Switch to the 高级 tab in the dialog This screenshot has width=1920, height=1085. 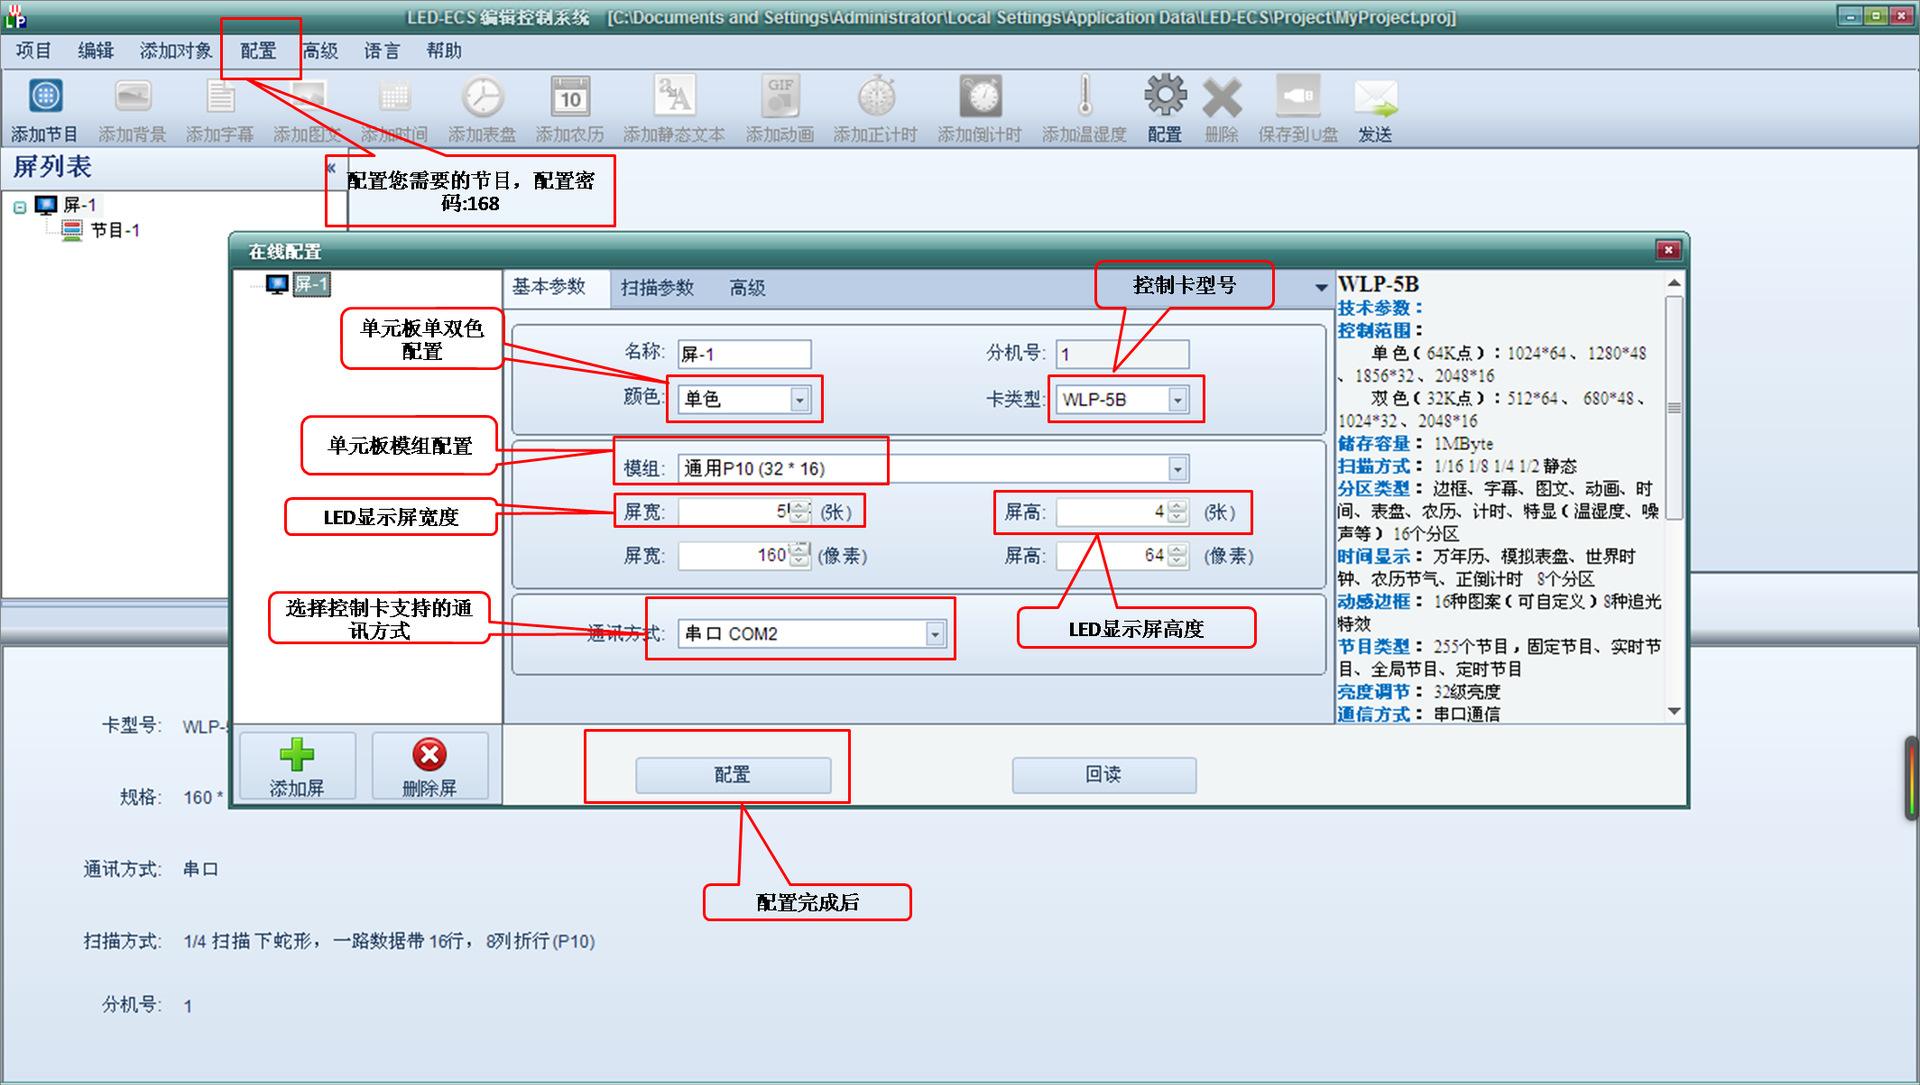pos(748,288)
